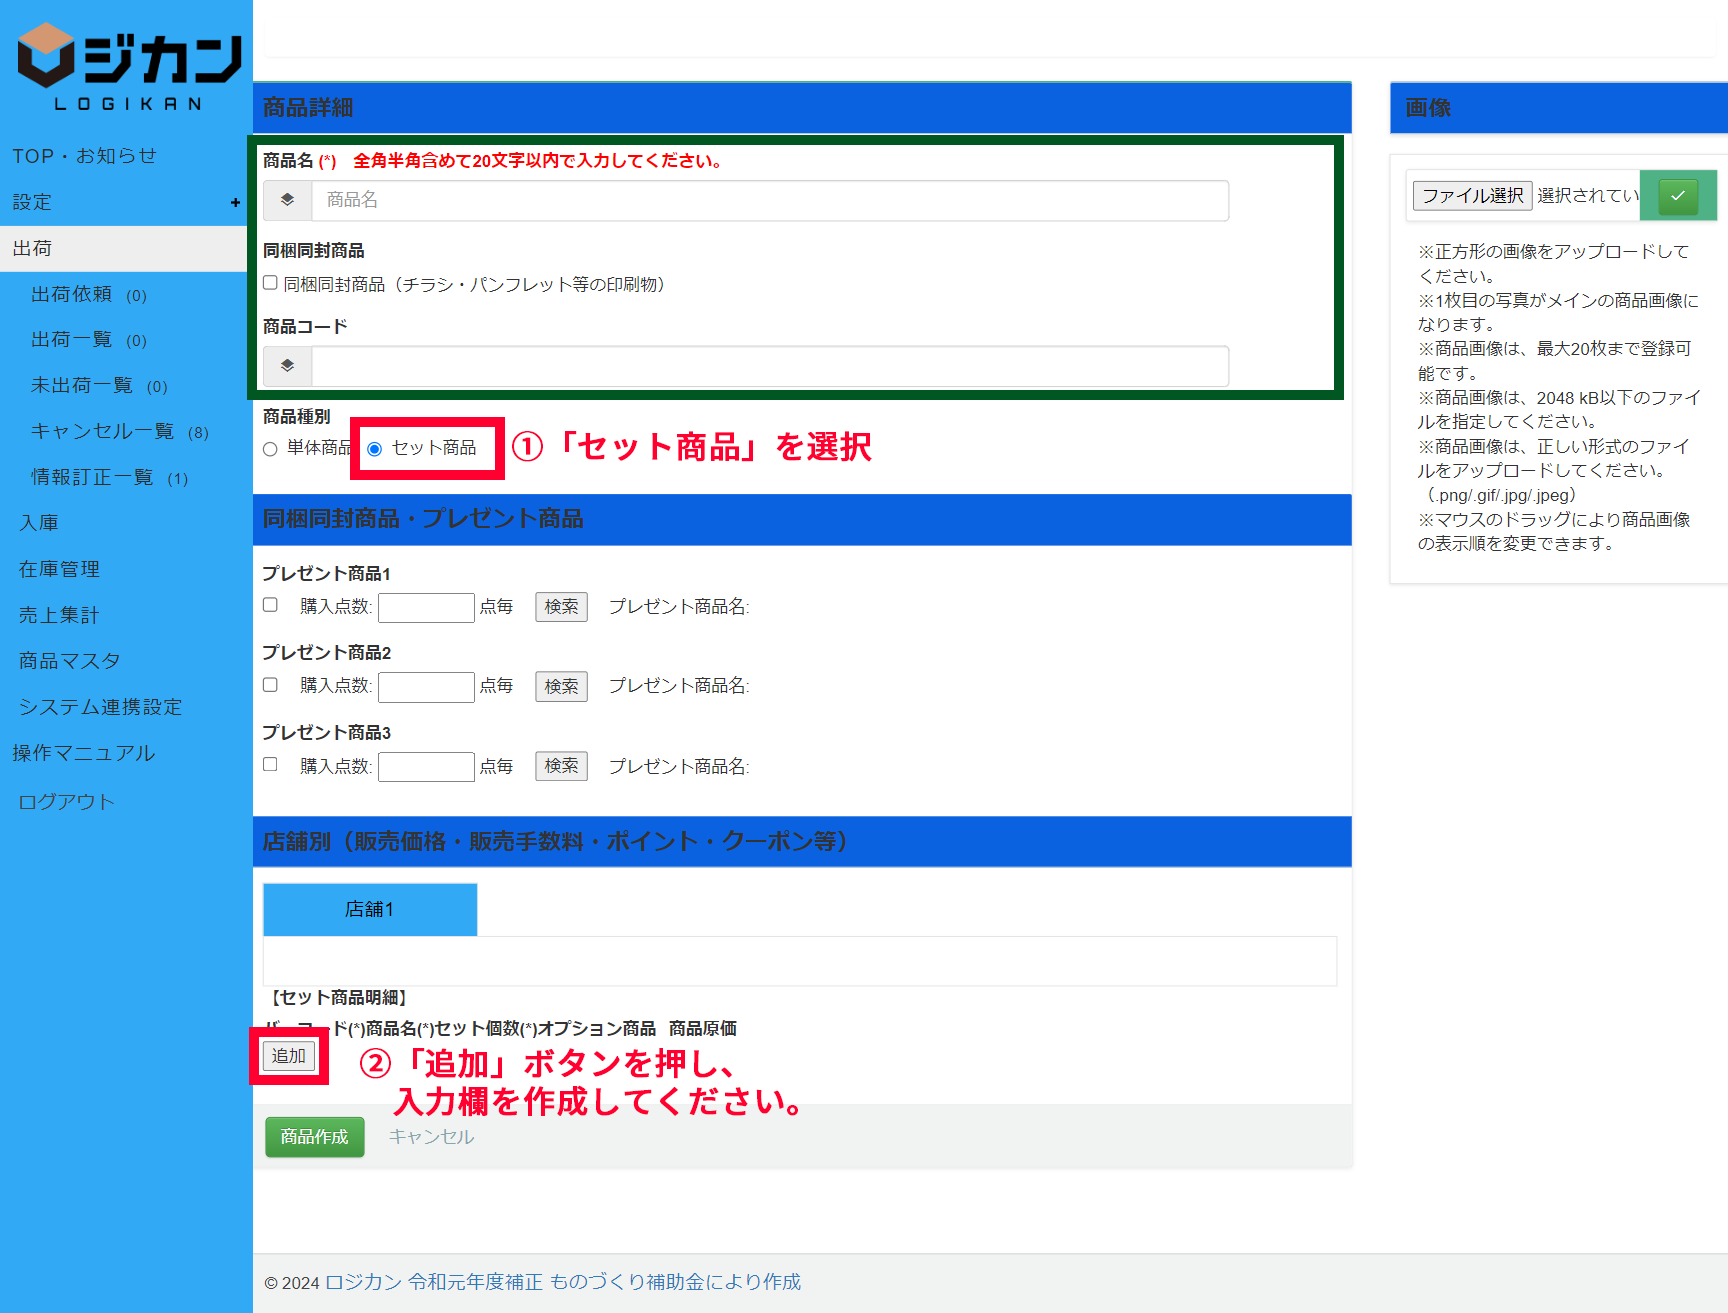1728x1313 pixels.
Task: Expand the 設定 menu plus icon
Action: (x=235, y=203)
